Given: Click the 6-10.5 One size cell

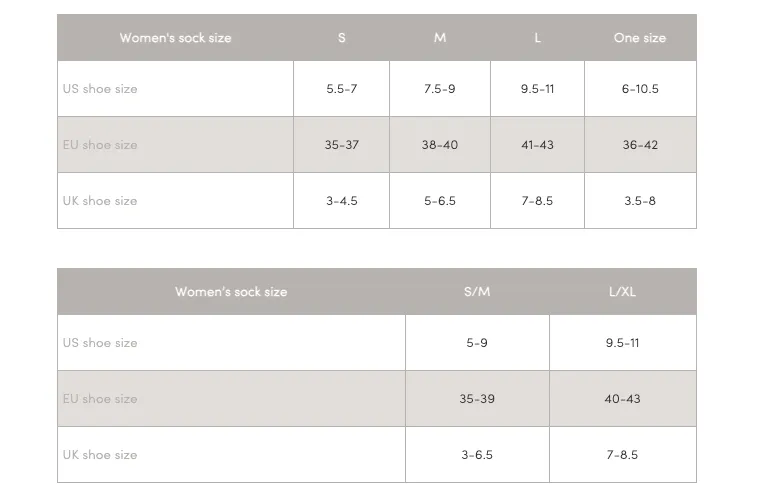Looking at the screenshot, I should pyautogui.click(x=640, y=89).
